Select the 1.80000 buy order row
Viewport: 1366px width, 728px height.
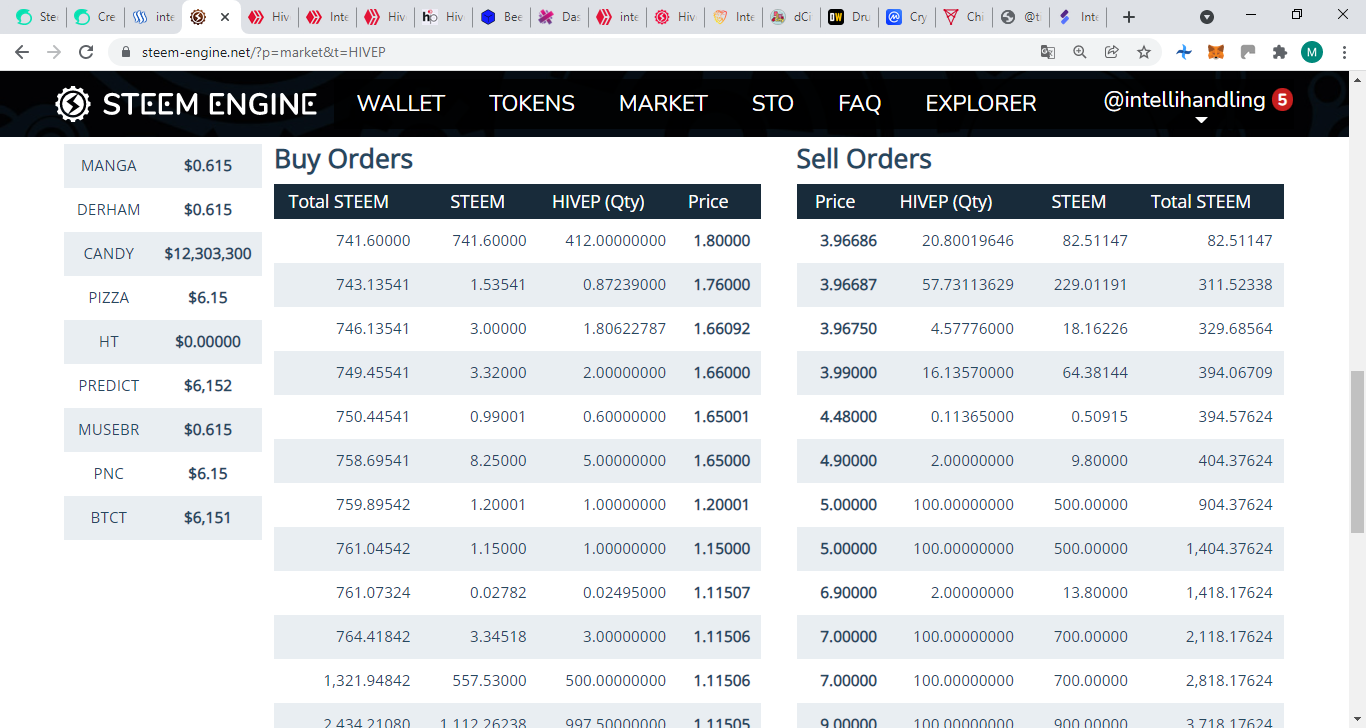[517, 241]
